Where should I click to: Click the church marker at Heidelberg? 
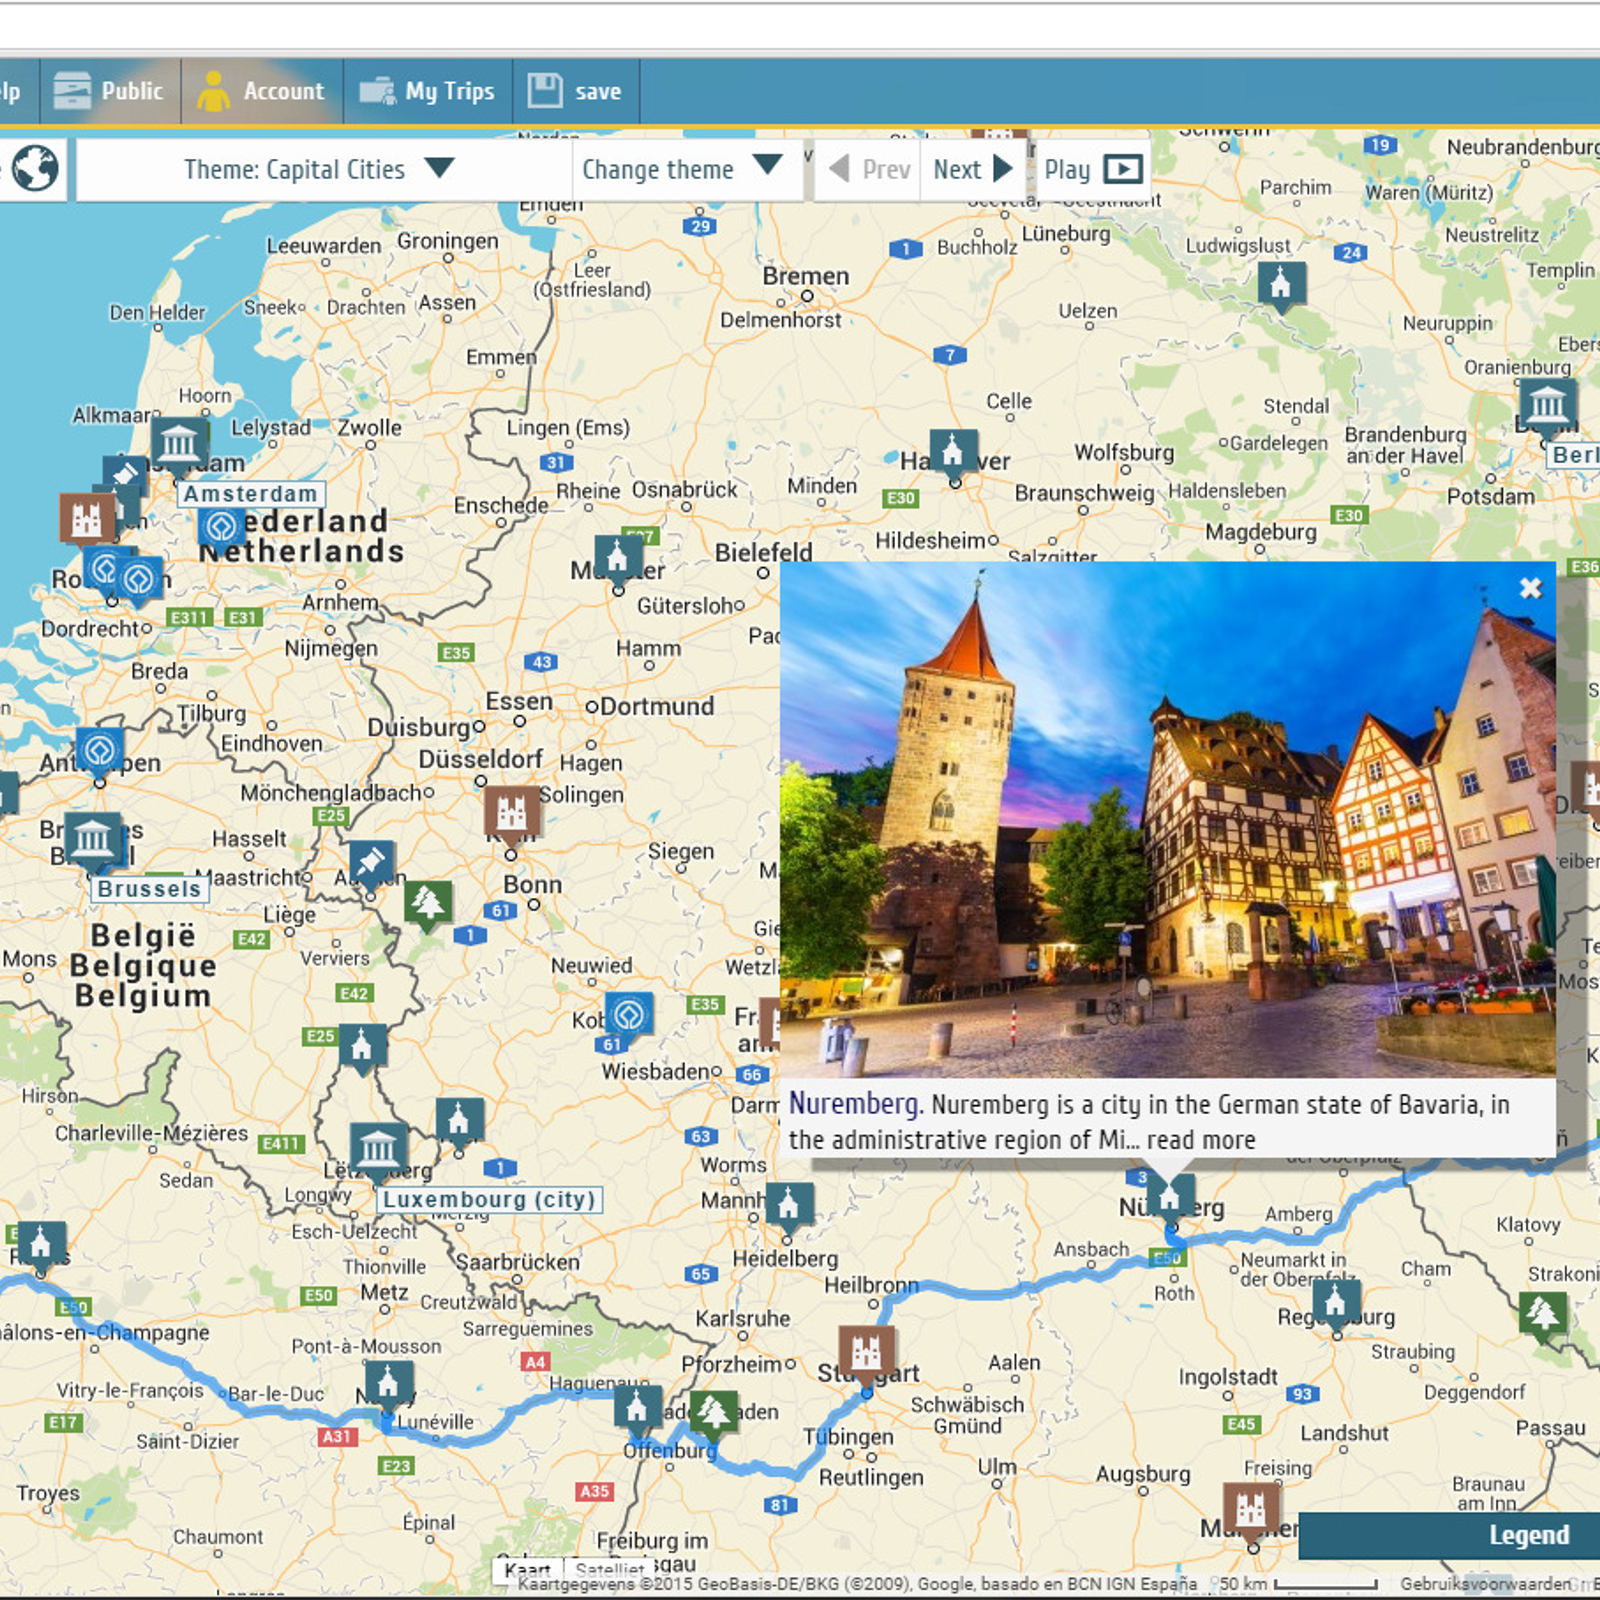(x=789, y=1204)
